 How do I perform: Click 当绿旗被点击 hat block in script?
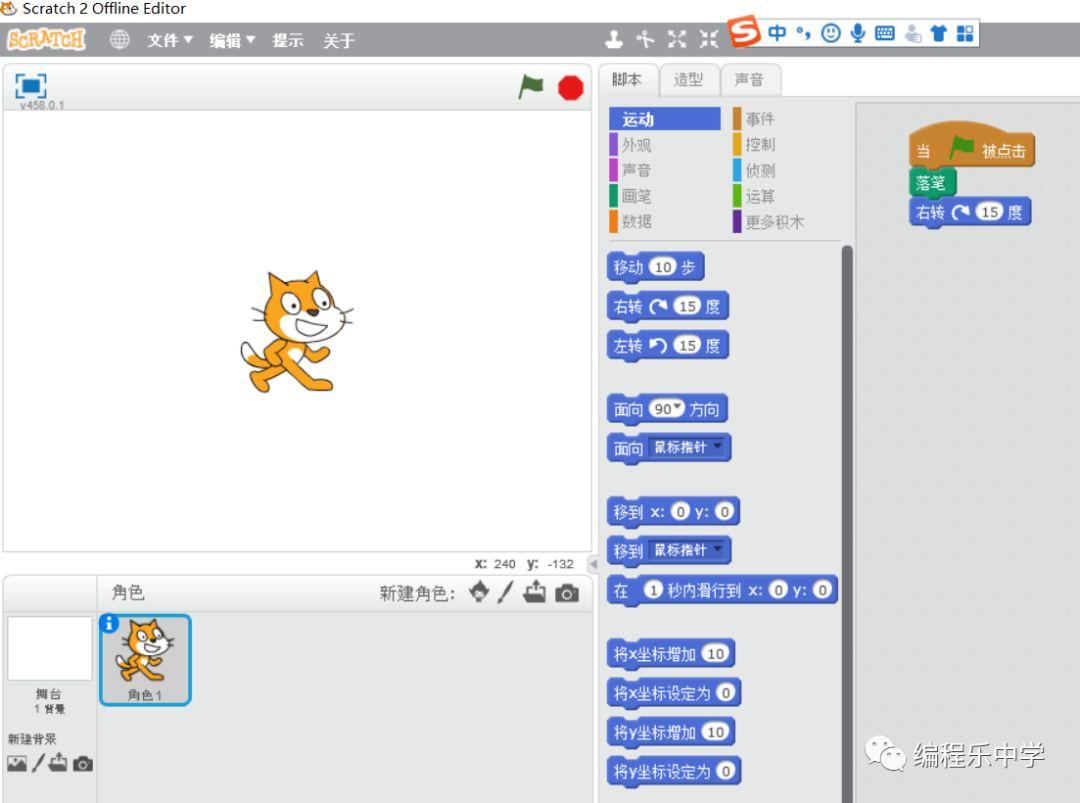pos(971,145)
